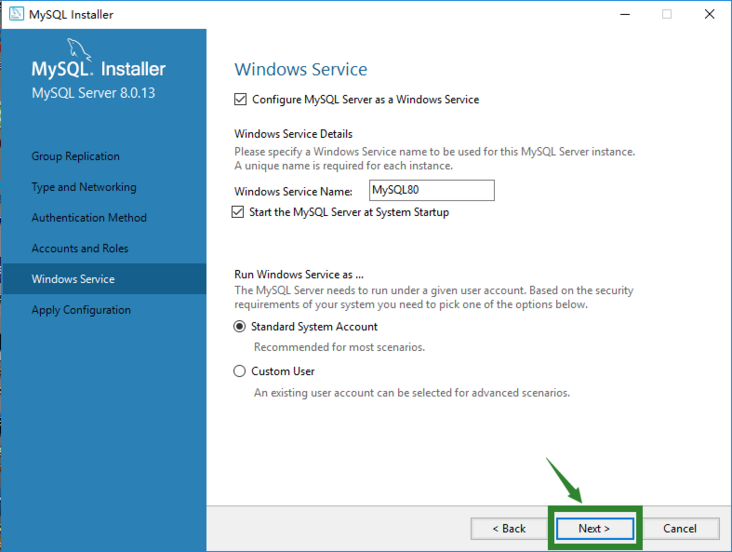Click the Next button
732x552 pixels.
point(594,528)
